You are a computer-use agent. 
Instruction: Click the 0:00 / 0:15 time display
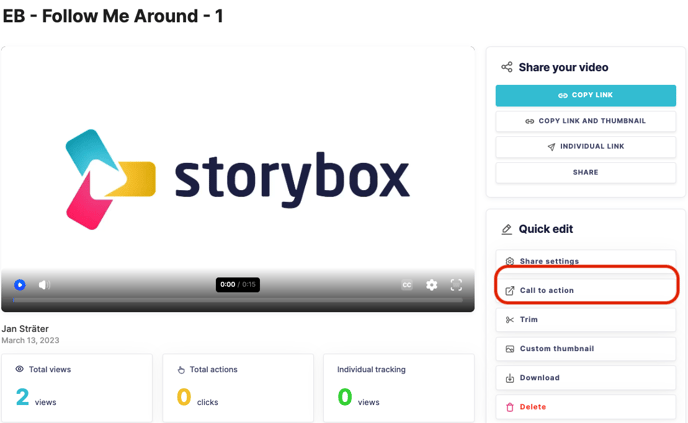[237, 284]
